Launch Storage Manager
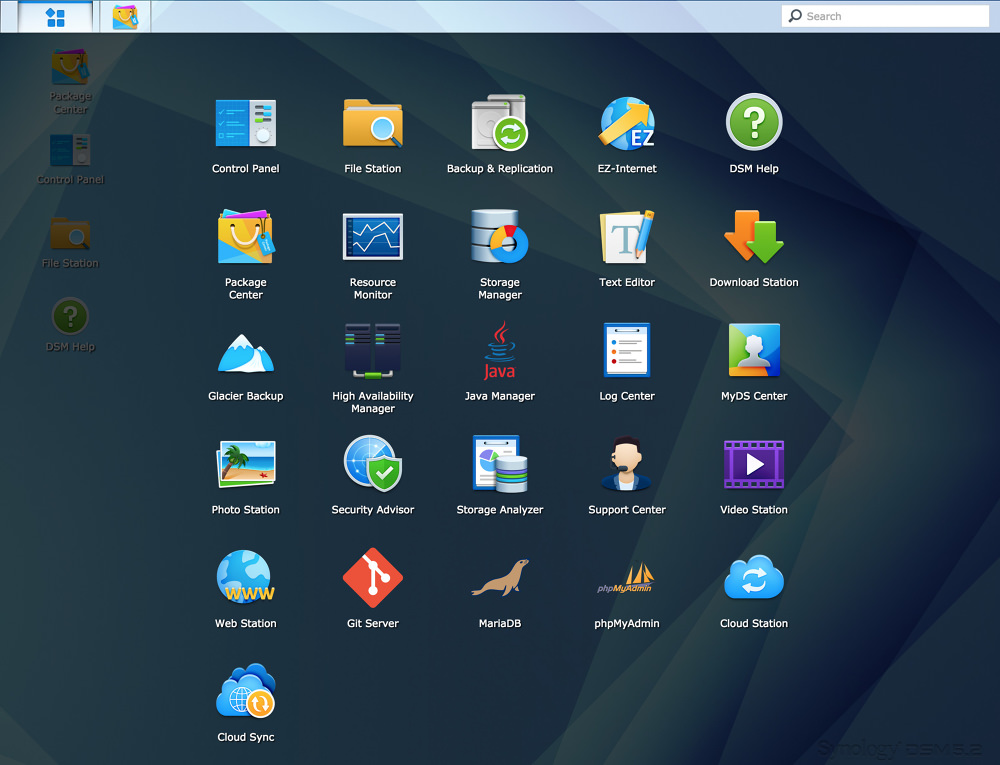Viewport: 1000px width, 765px height. 499,238
